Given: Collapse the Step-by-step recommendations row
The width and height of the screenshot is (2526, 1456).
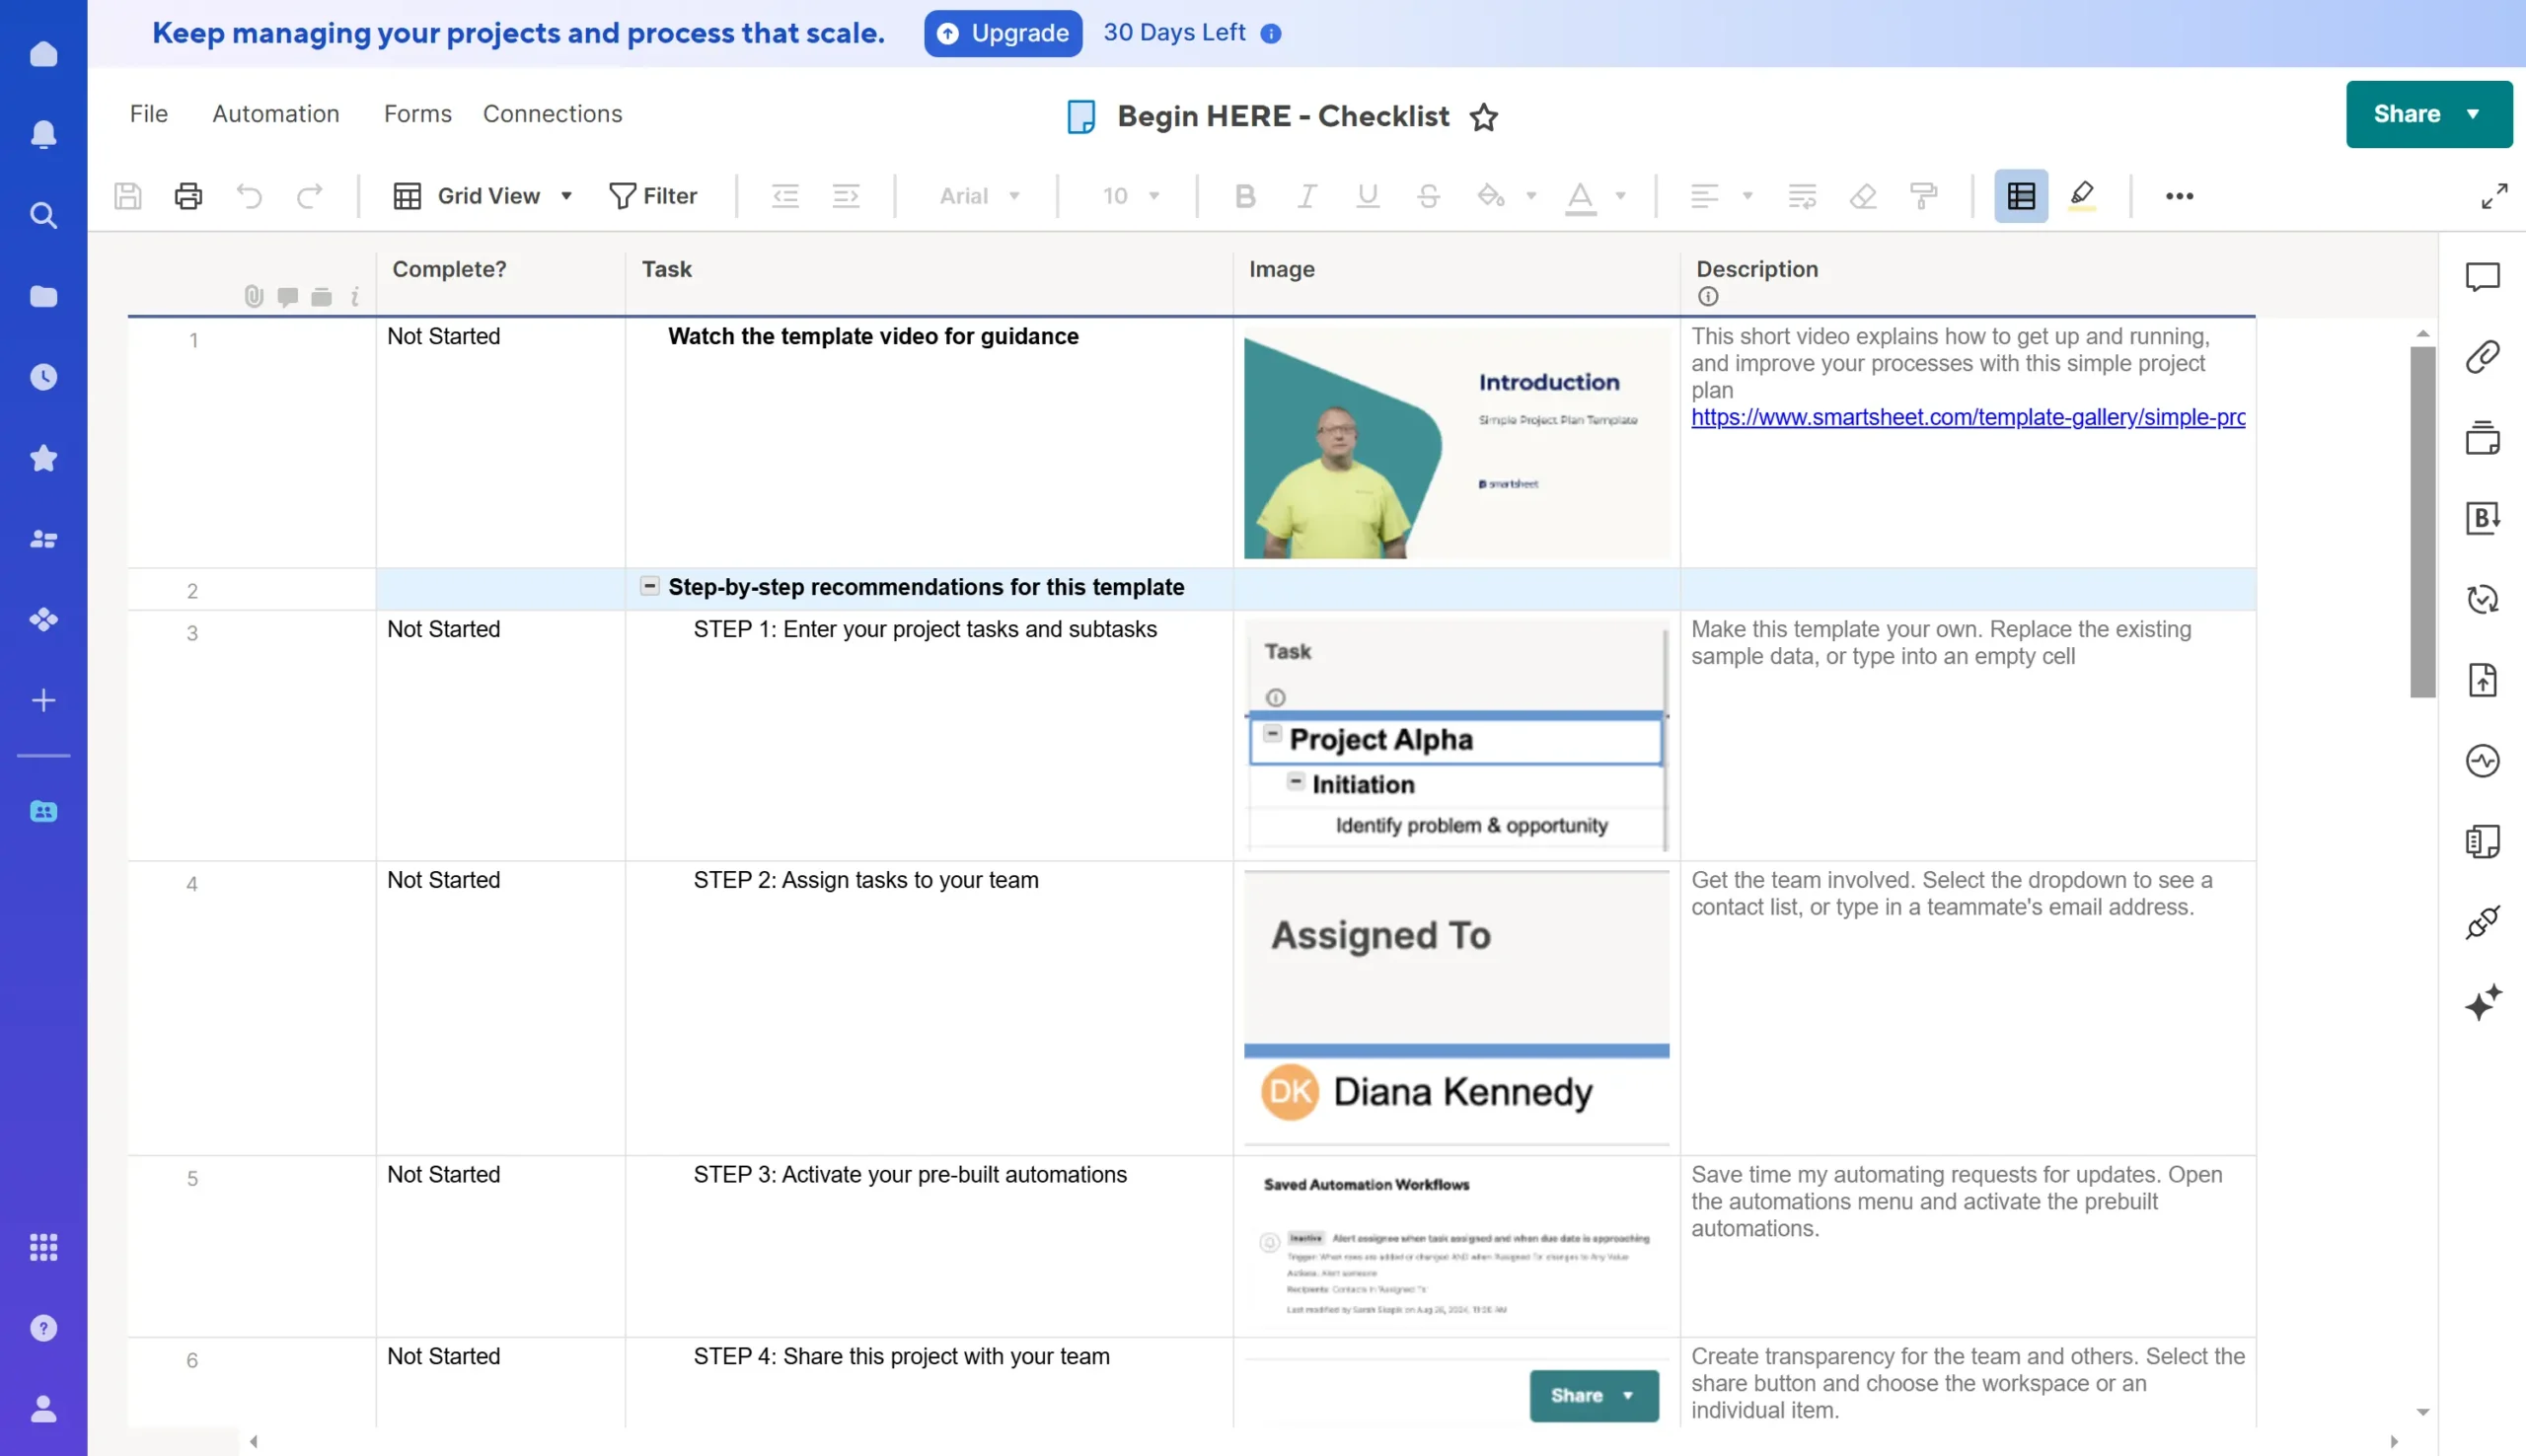Looking at the screenshot, I should point(649,586).
